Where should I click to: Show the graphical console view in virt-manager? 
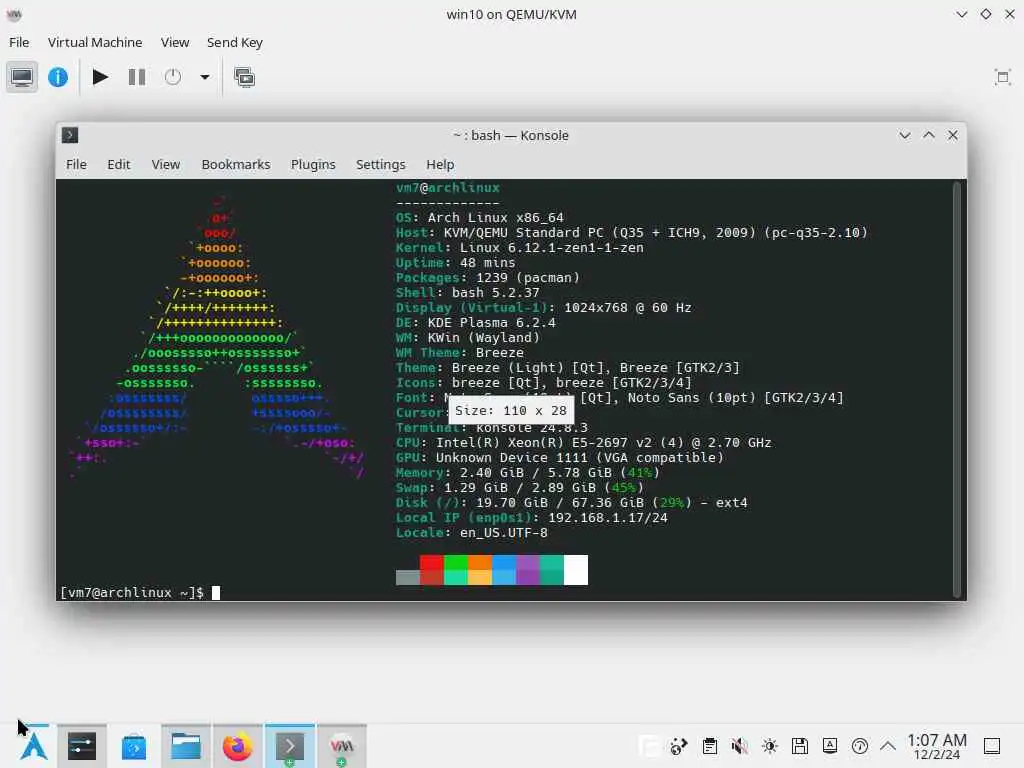(x=22, y=77)
